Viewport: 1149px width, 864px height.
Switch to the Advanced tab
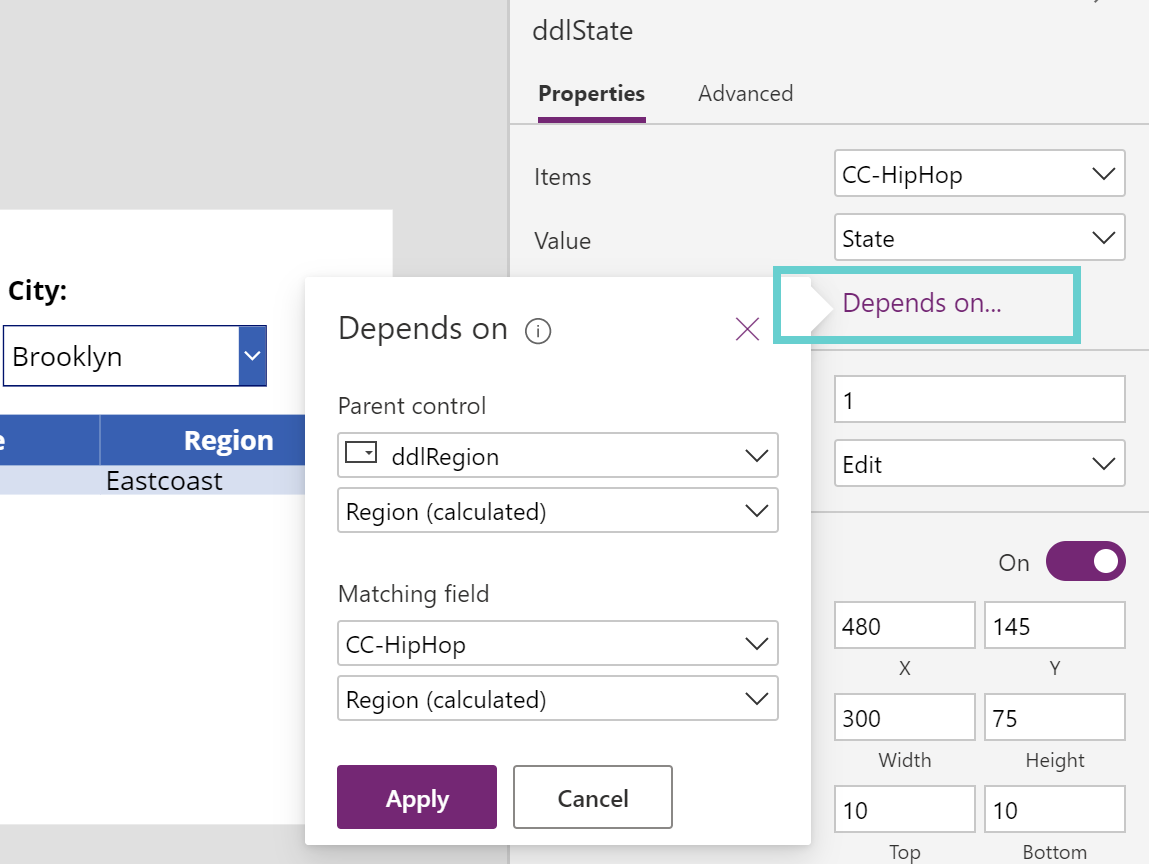click(745, 93)
